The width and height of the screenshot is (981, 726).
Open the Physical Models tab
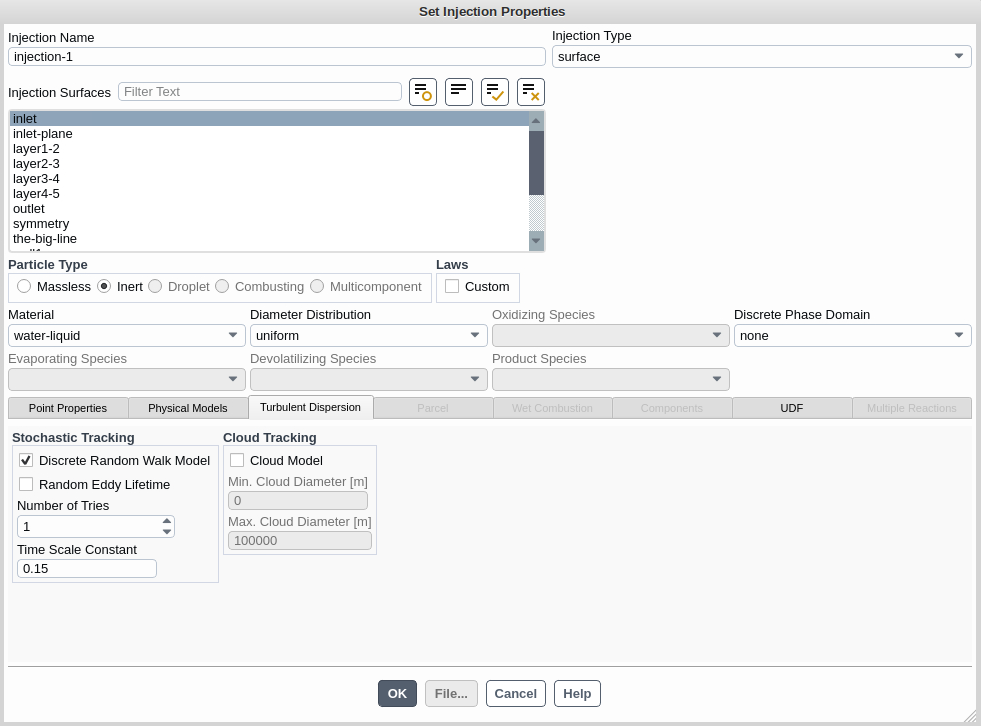(x=188, y=408)
